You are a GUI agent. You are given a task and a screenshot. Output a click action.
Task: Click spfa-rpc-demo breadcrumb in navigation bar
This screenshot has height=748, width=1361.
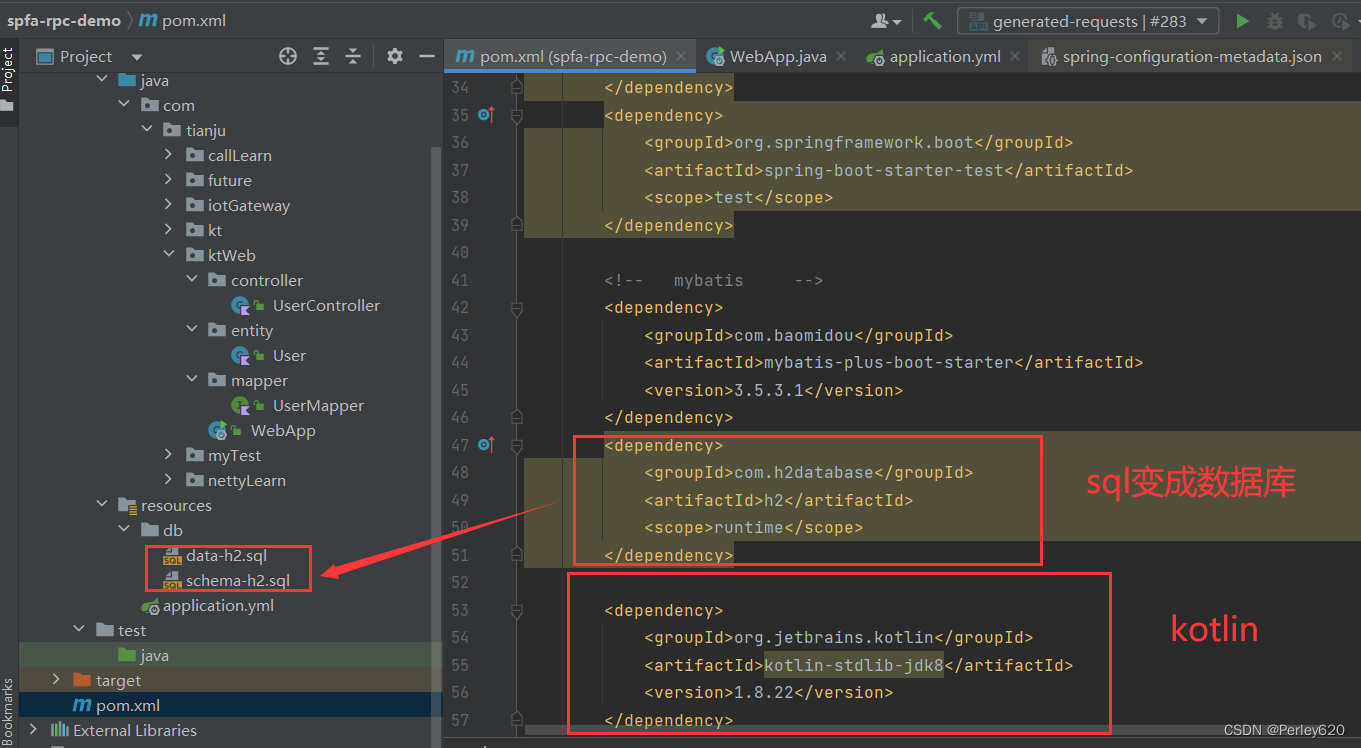click(x=64, y=20)
